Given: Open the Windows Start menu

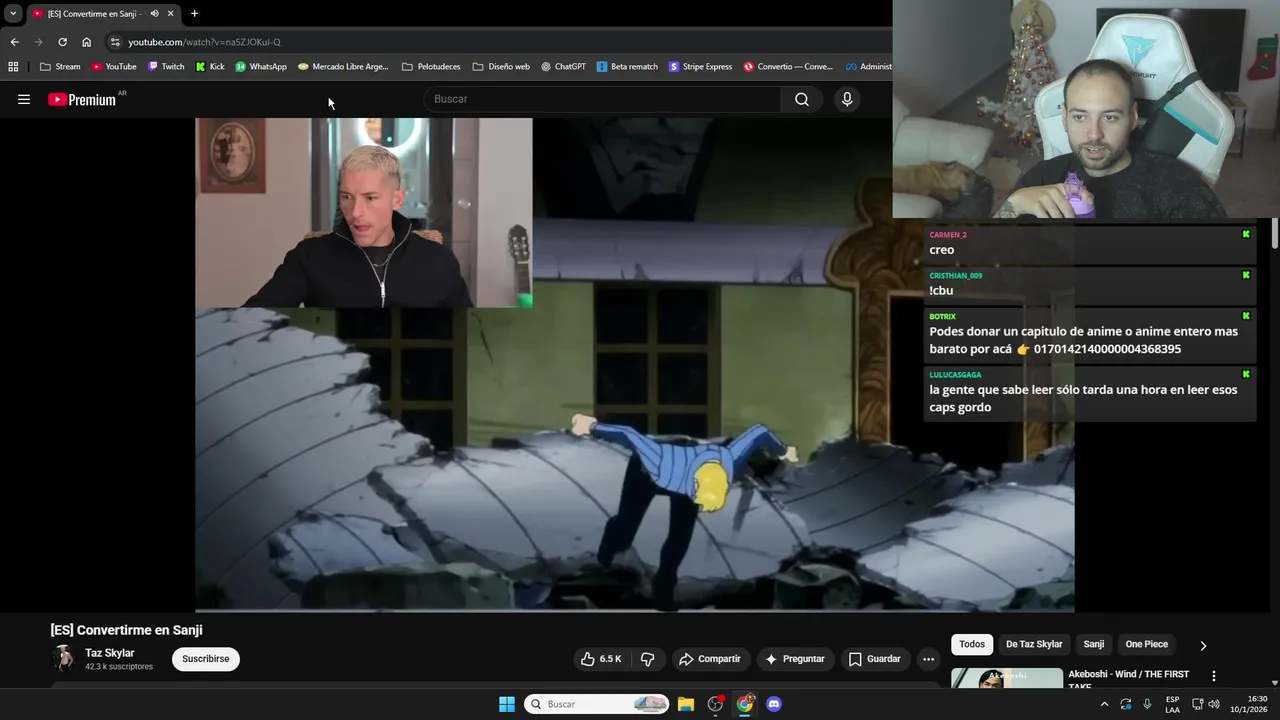Looking at the screenshot, I should [x=507, y=704].
